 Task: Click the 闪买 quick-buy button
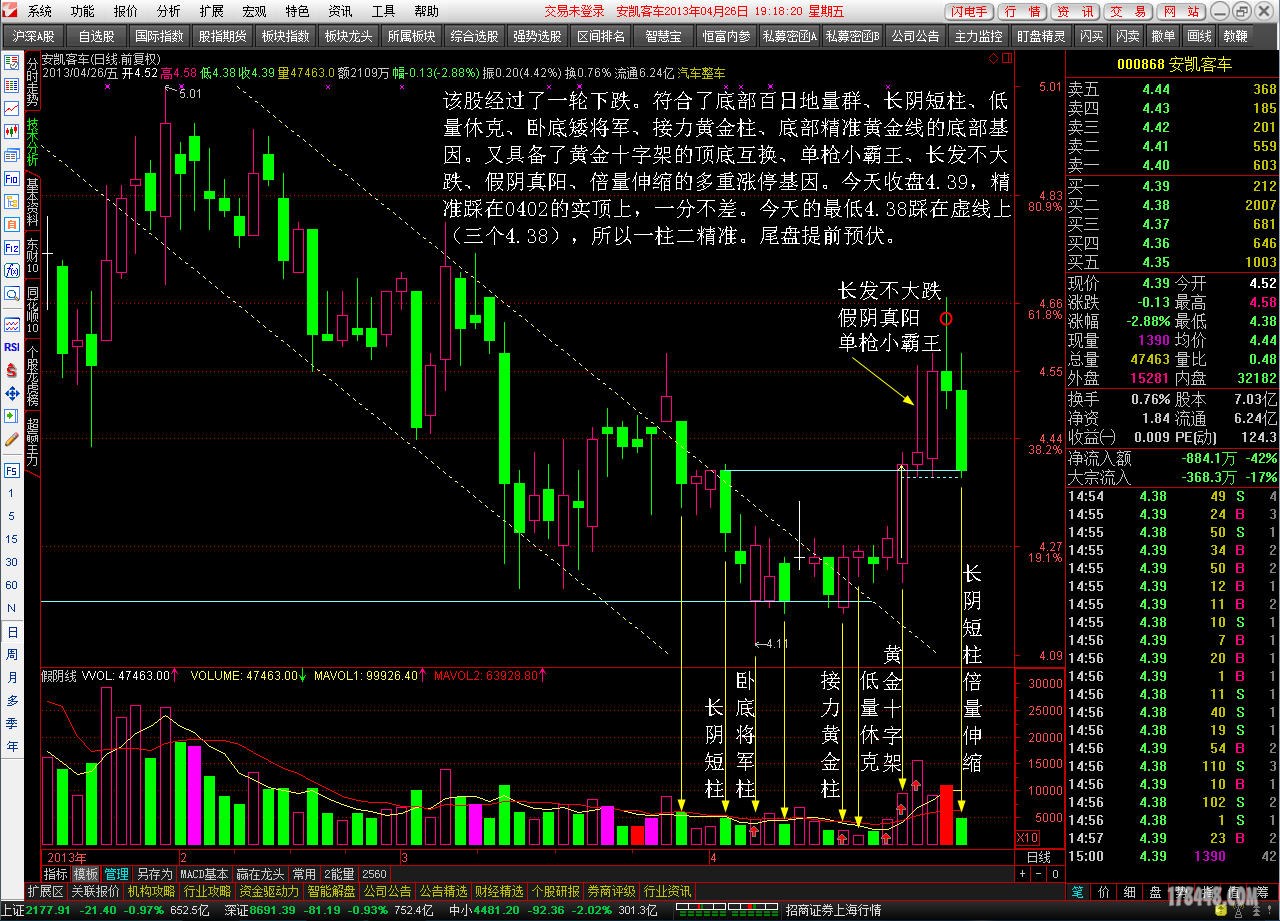[1092, 35]
